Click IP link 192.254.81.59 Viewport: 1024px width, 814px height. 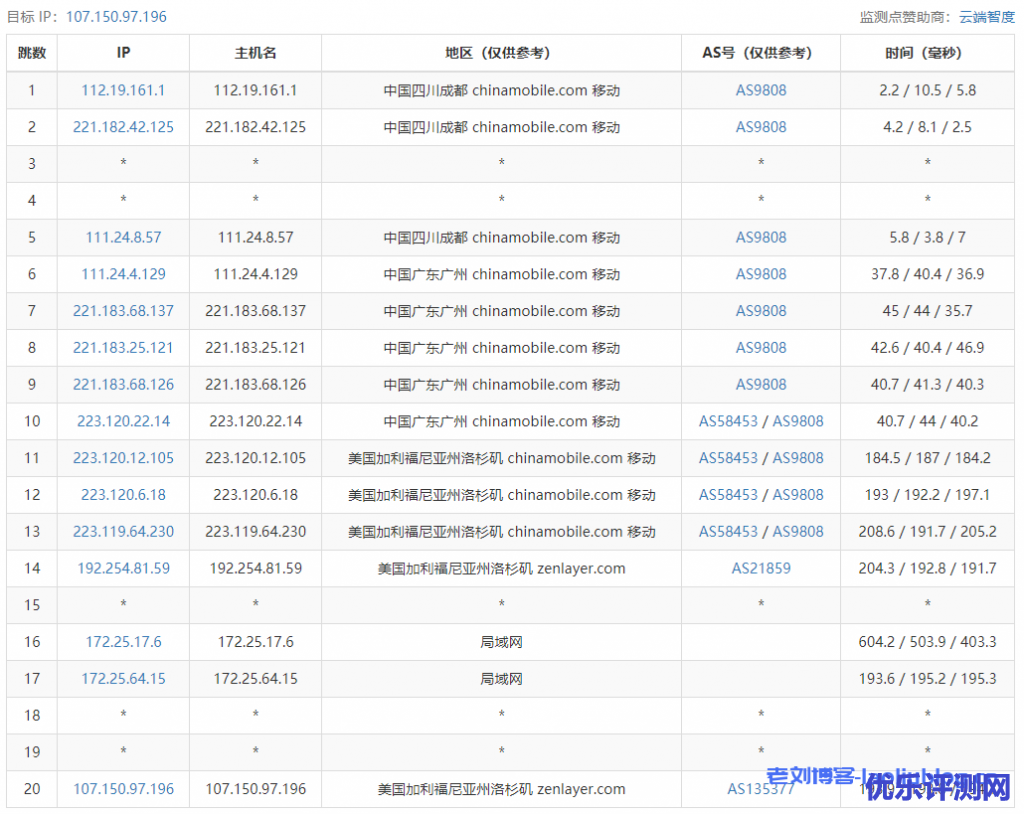123,568
